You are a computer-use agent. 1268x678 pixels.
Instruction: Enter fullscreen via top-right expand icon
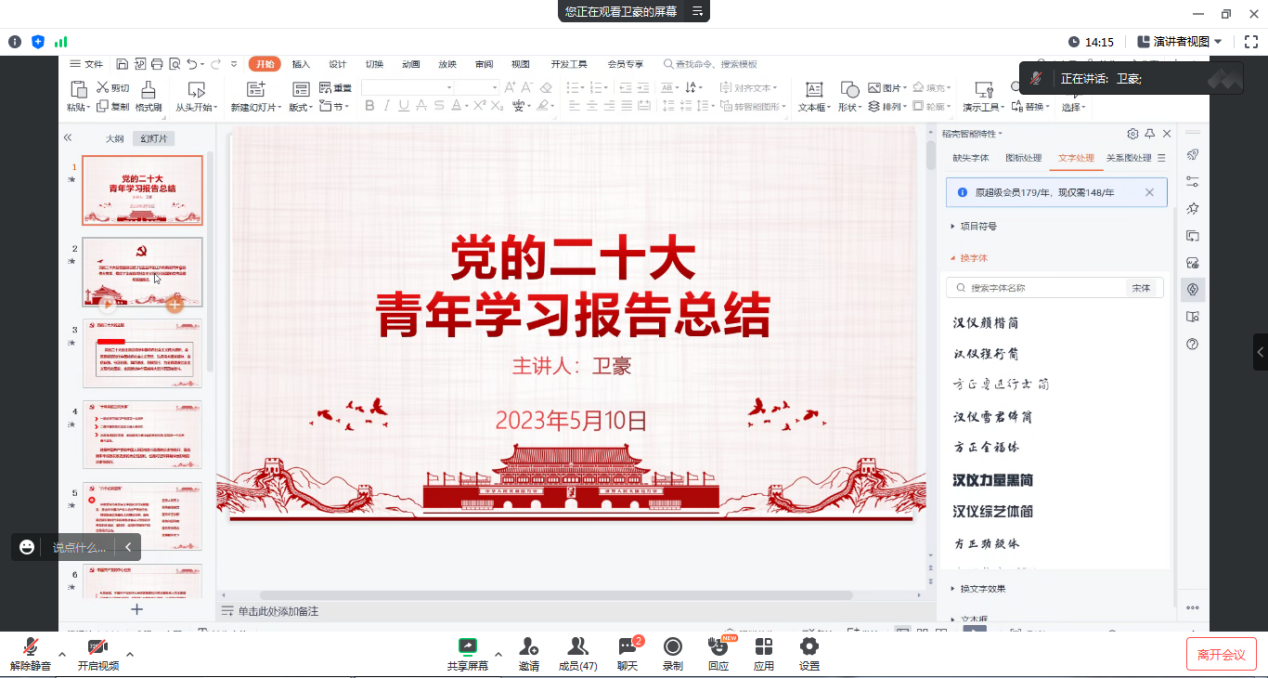[x=1250, y=42]
